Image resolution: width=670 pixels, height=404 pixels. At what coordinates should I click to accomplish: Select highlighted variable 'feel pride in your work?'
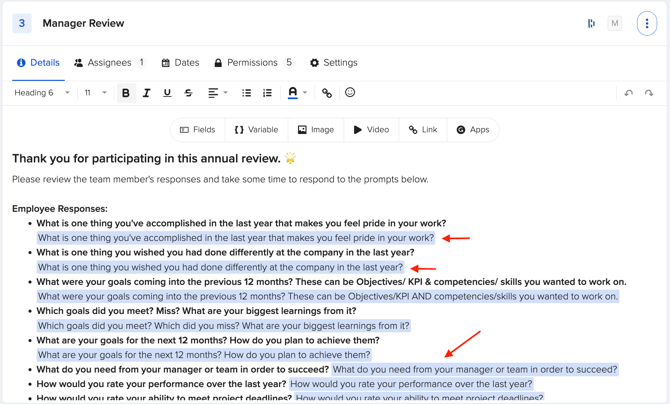(x=236, y=238)
